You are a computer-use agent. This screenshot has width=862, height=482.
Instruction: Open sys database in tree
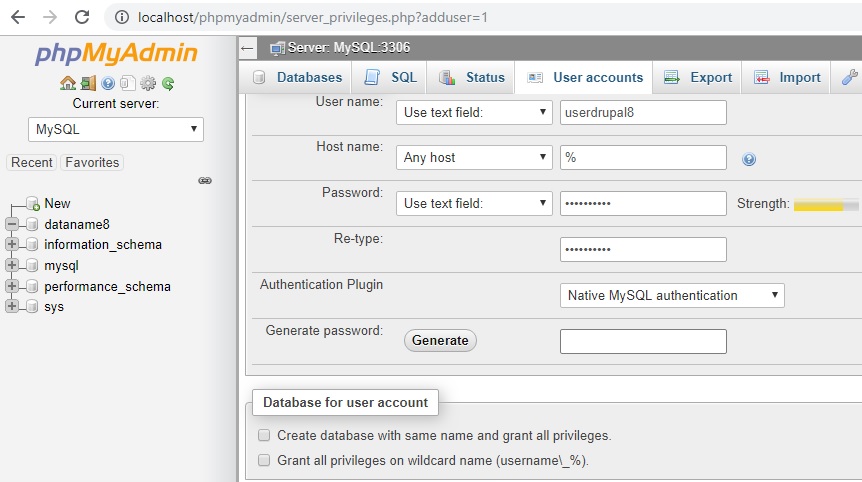(x=54, y=307)
